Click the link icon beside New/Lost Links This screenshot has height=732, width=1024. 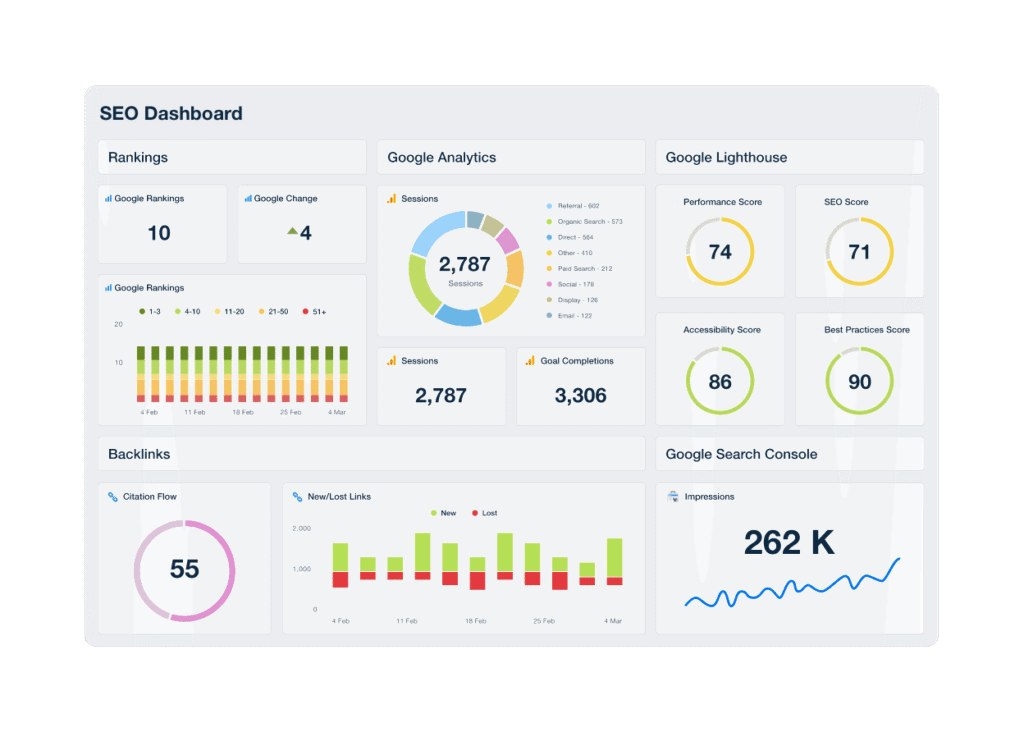coord(297,497)
